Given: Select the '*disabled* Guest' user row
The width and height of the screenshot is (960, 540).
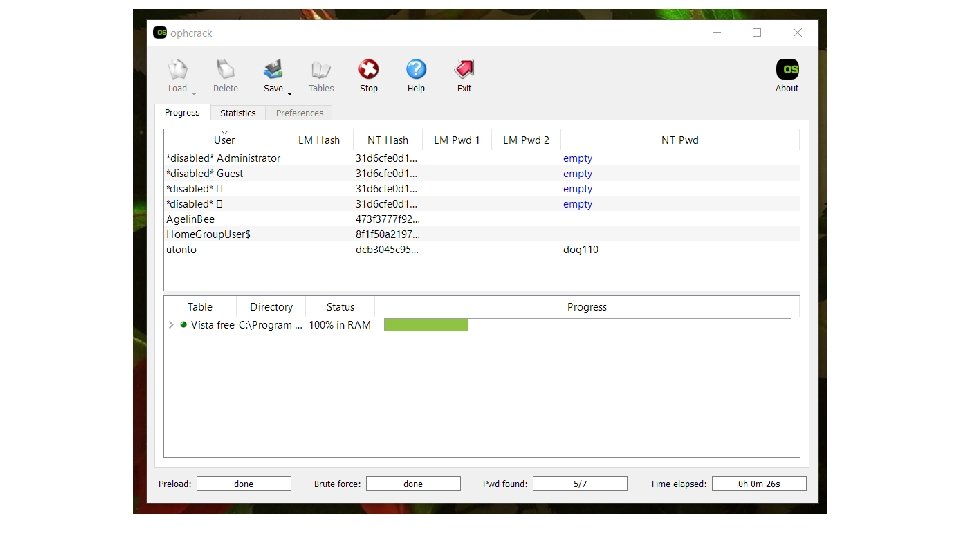Looking at the screenshot, I should point(482,173).
